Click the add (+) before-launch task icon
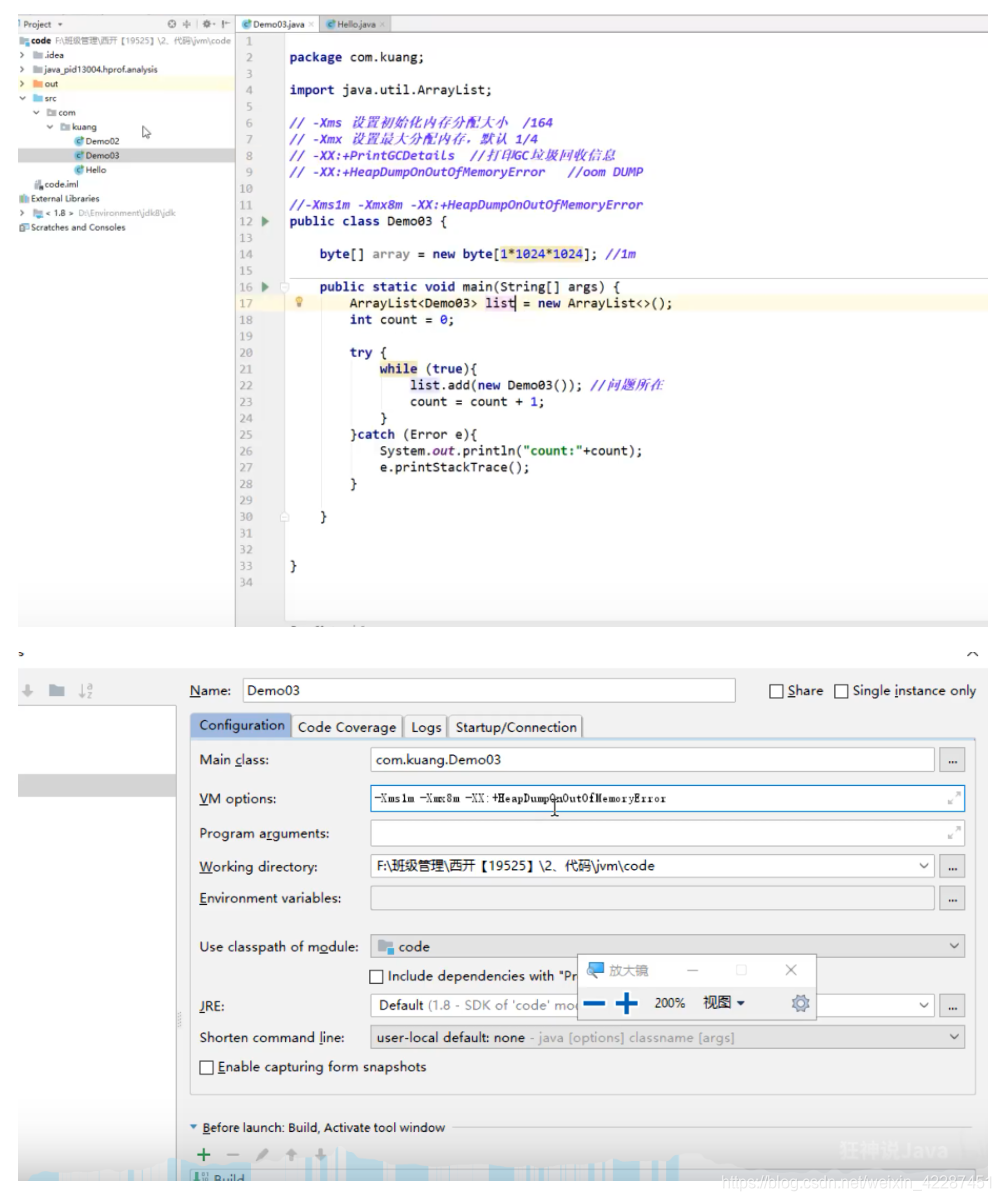Image resolution: width=1001 pixels, height=1201 pixels. click(204, 1155)
